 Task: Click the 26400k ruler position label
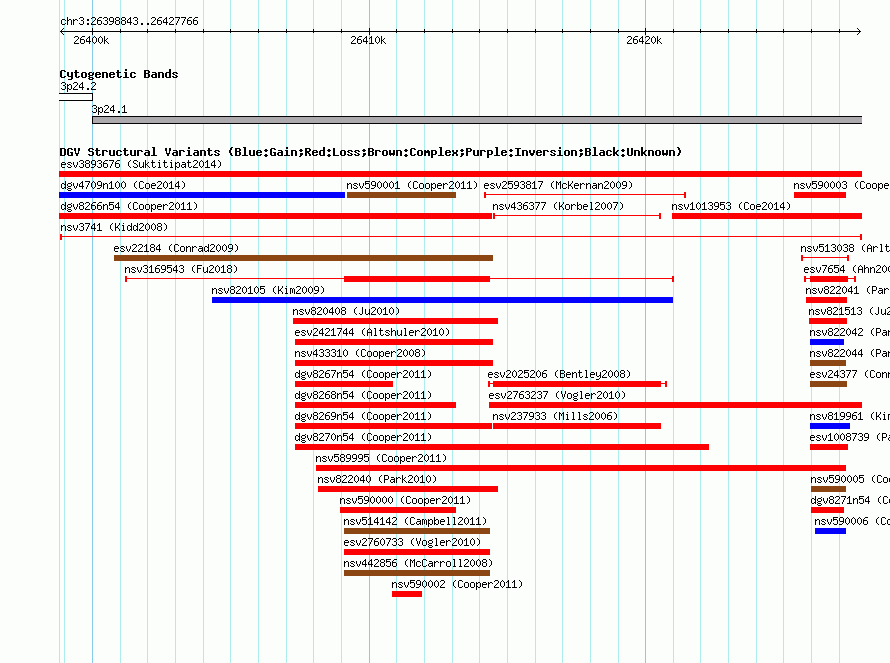pyautogui.click(x=91, y=40)
